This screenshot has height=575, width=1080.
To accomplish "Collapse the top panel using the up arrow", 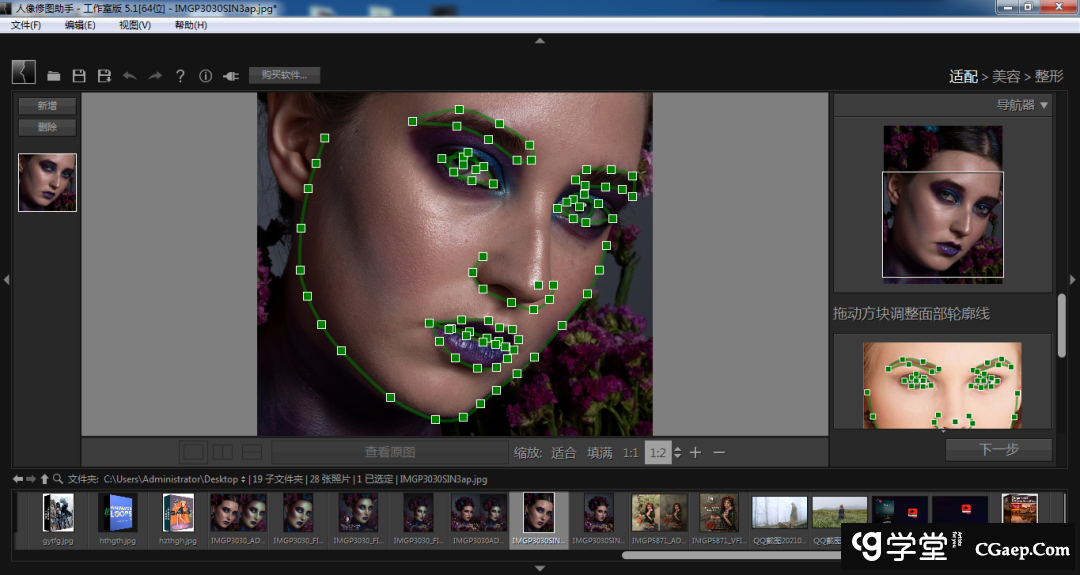I will [x=540, y=41].
